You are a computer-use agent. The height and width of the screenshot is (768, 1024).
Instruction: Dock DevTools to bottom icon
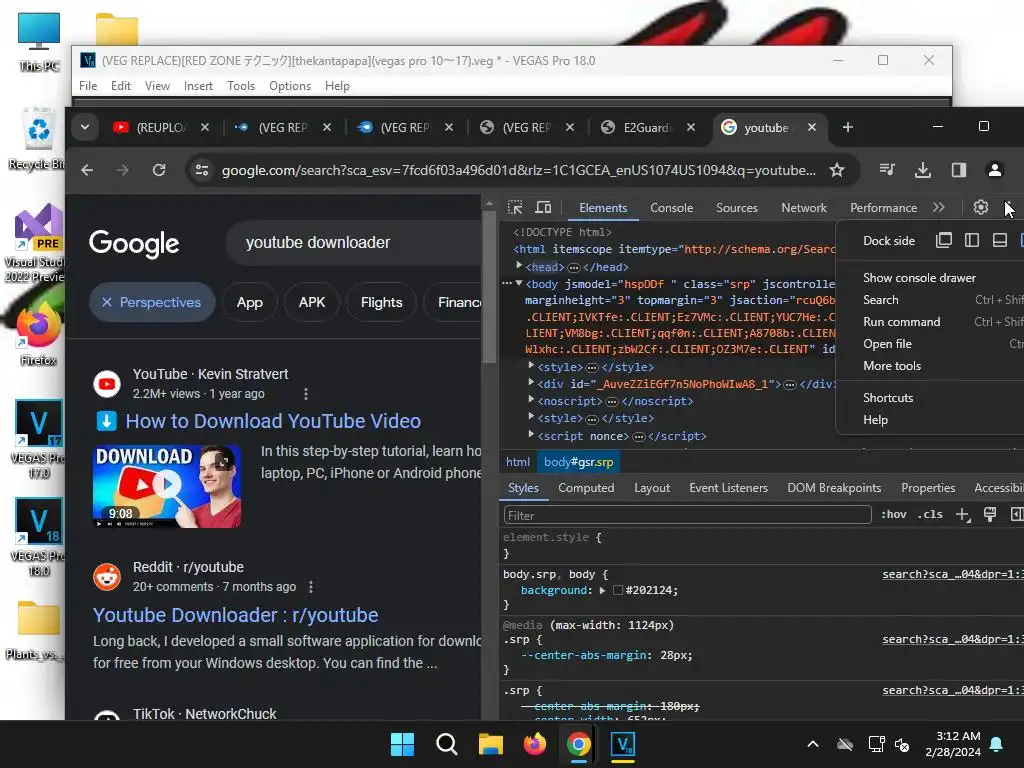(x=999, y=240)
